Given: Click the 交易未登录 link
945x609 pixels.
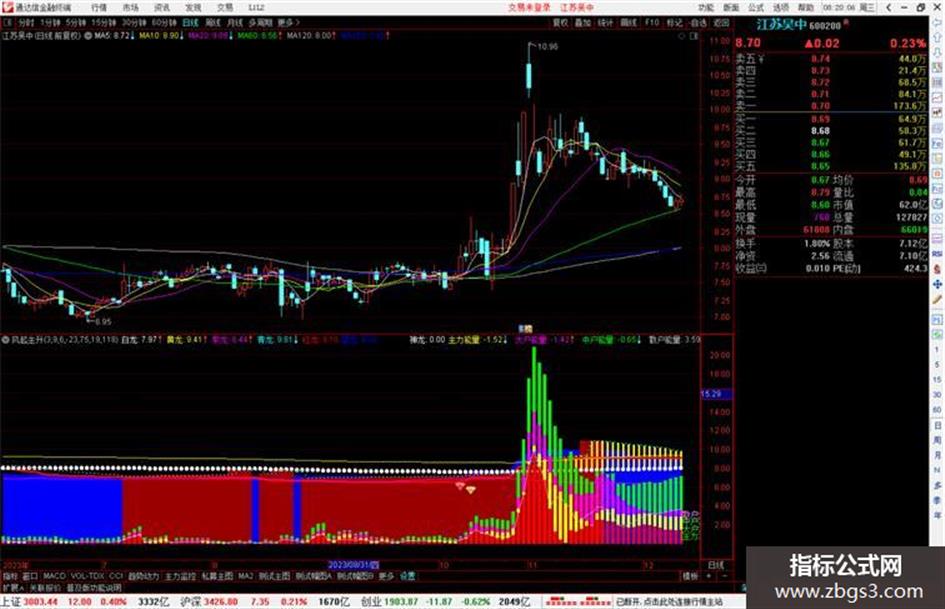Looking at the screenshot, I should click(529, 8).
